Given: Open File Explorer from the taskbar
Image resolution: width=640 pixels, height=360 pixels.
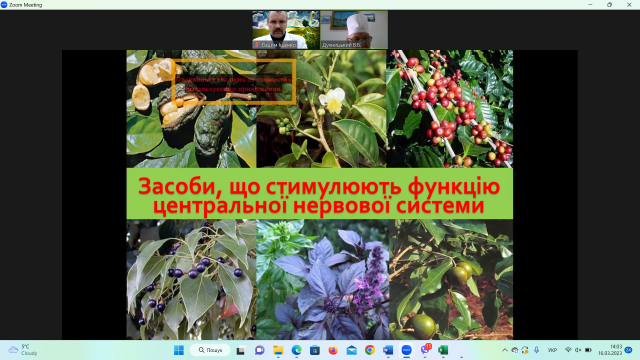Looking at the screenshot, I should (278, 350).
